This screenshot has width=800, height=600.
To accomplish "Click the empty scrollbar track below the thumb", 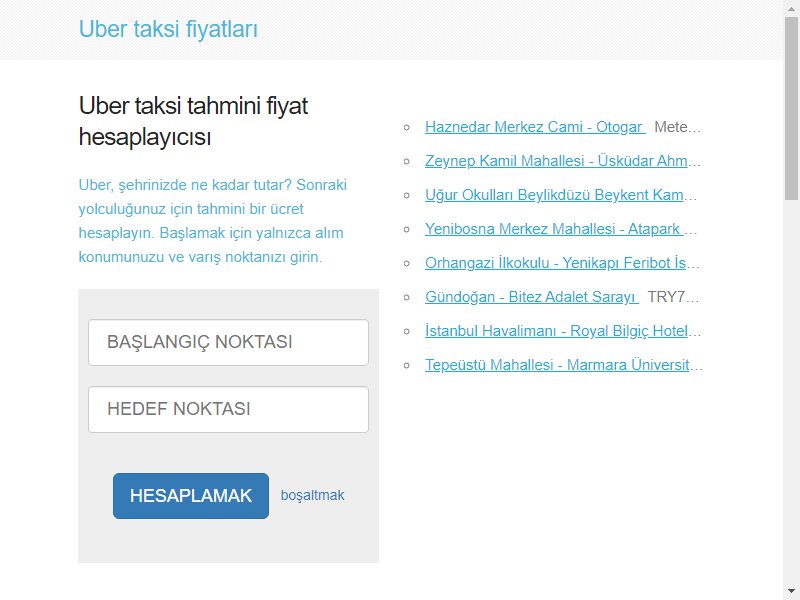I will point(791,392).
